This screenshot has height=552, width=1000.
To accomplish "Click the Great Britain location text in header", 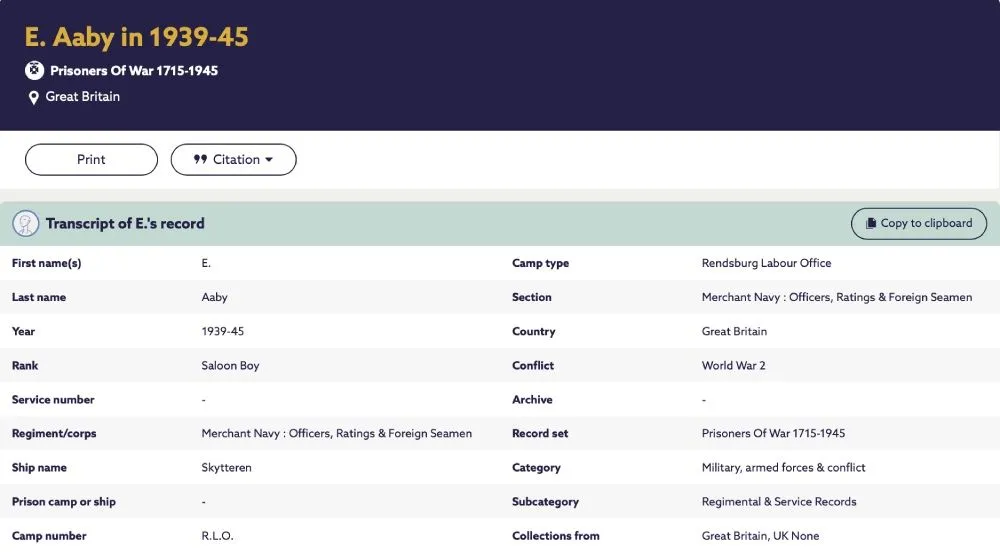I will [83, 97].
